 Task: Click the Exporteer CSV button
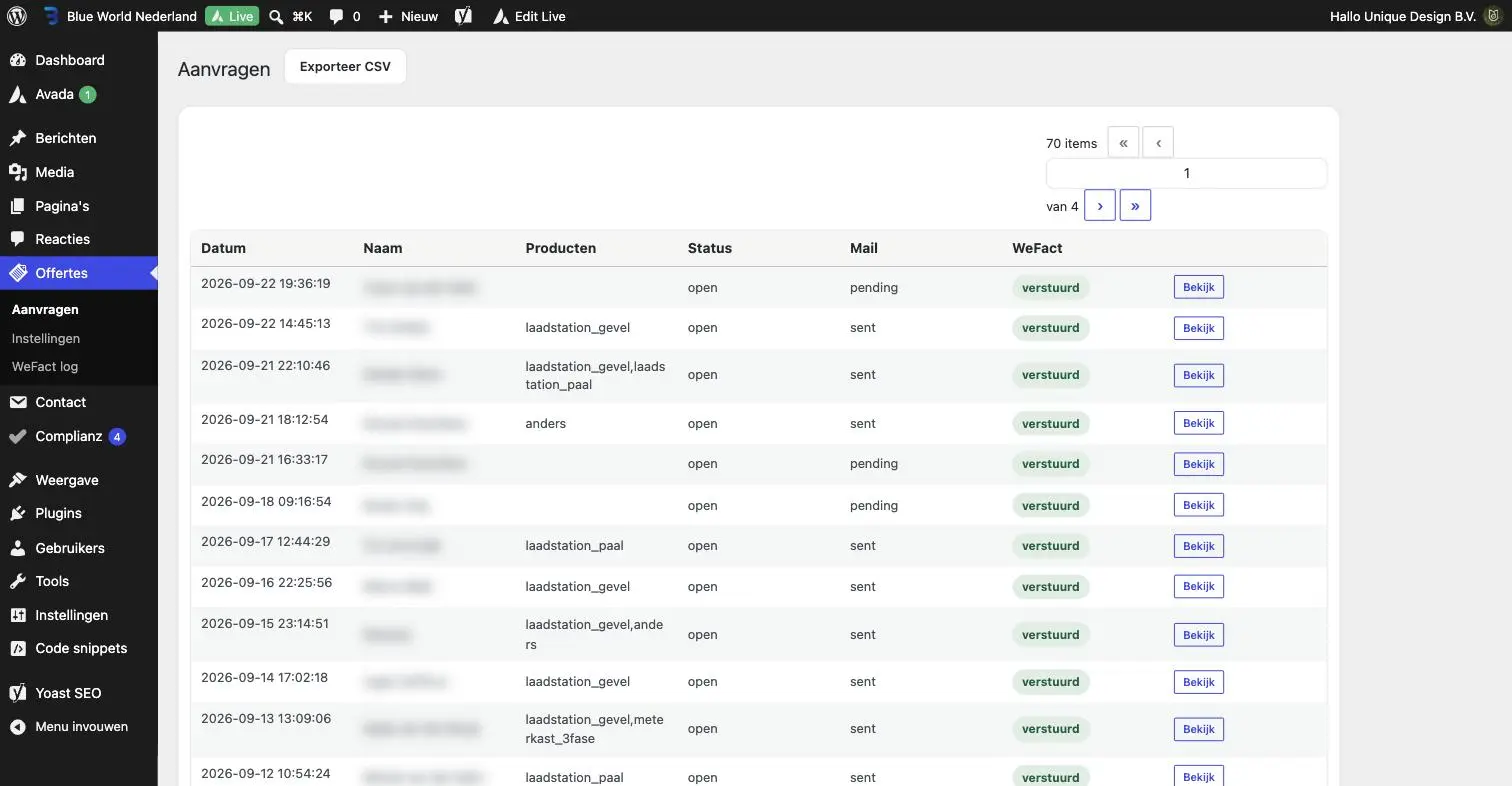(345, 67)
